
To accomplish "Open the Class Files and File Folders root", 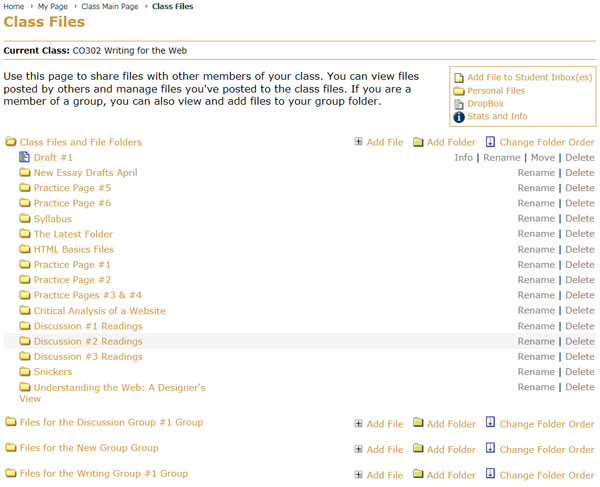I will click(x=81, y=142).
